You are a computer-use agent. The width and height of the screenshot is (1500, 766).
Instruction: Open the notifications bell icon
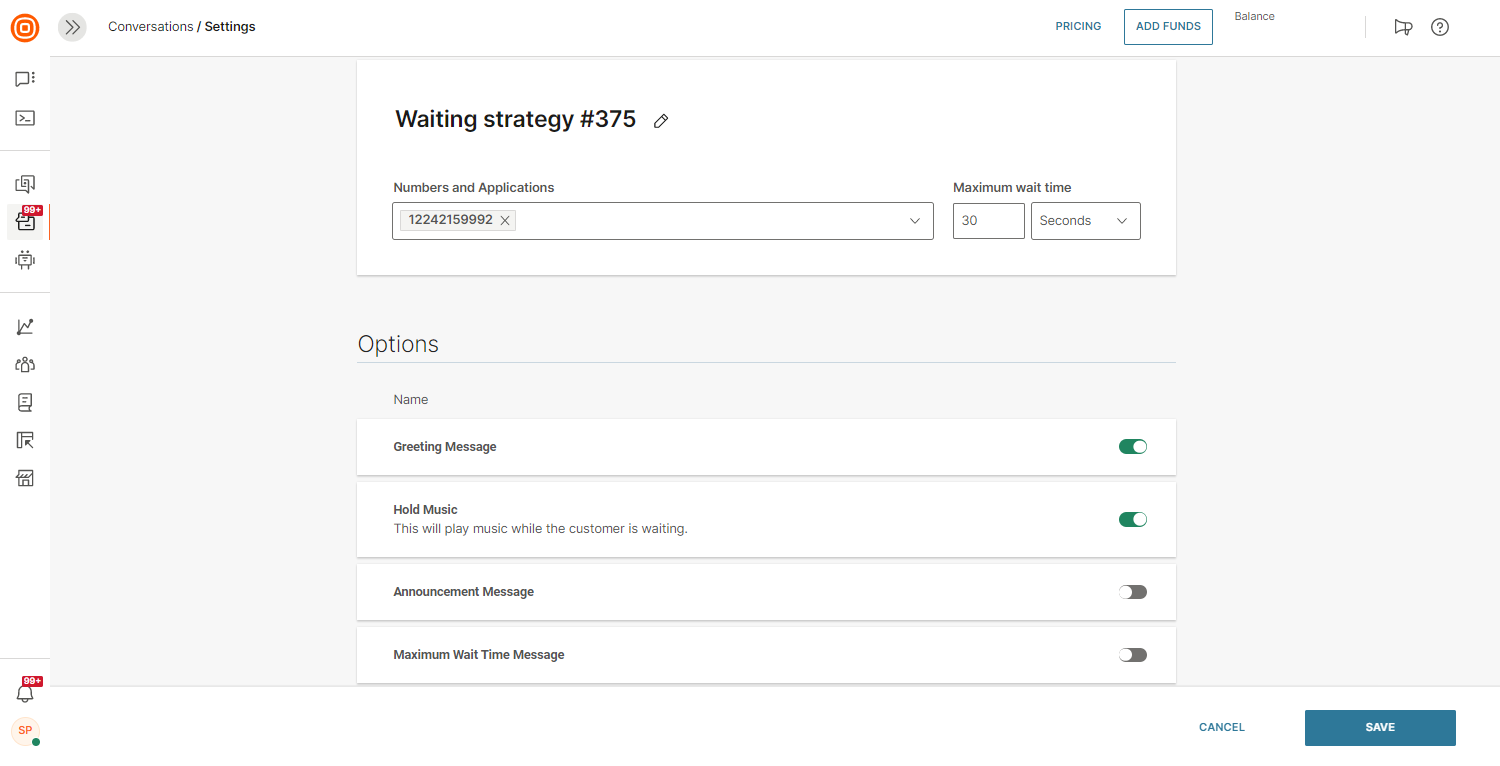[x=25, y=693]
